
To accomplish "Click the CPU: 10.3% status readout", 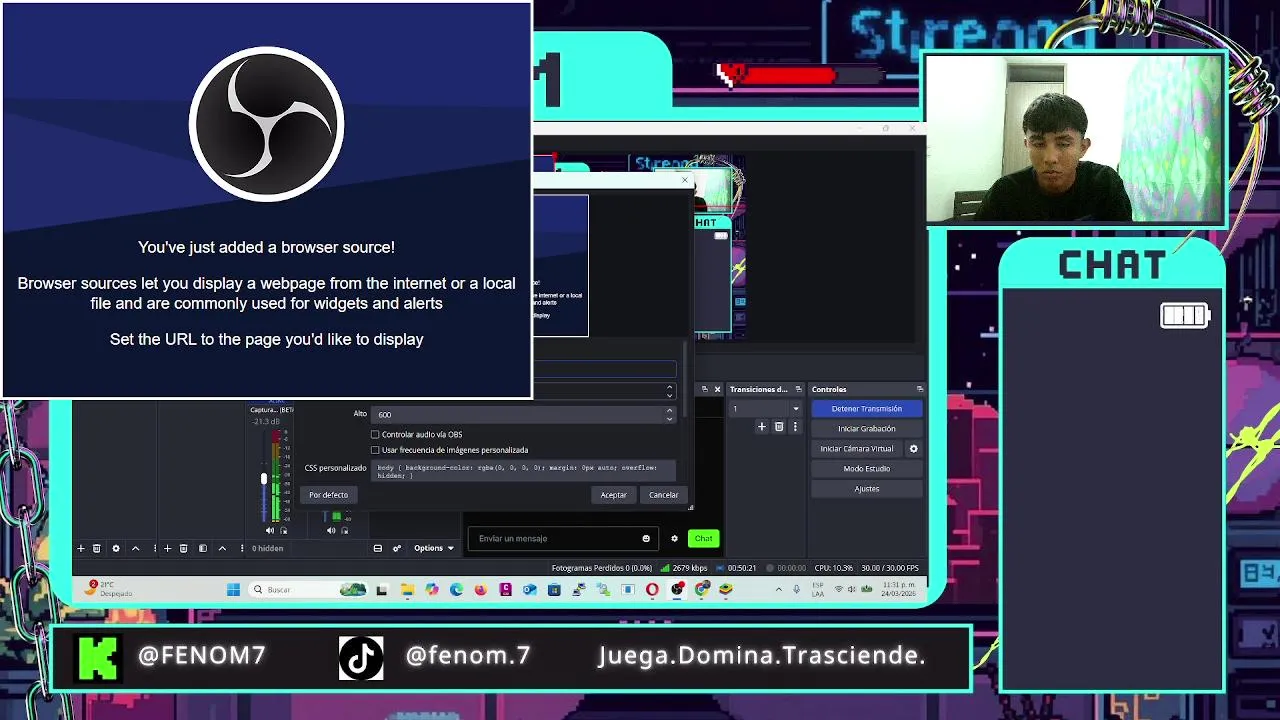I will (834, 568).
